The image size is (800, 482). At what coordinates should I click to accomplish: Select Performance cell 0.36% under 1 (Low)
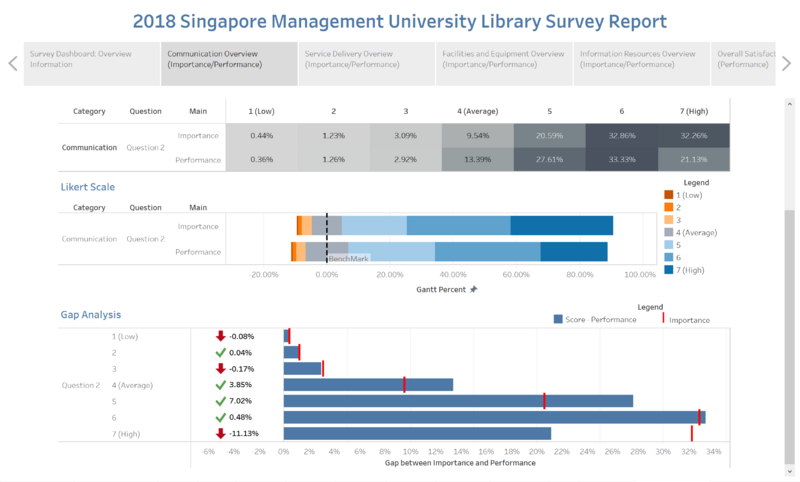262,159
